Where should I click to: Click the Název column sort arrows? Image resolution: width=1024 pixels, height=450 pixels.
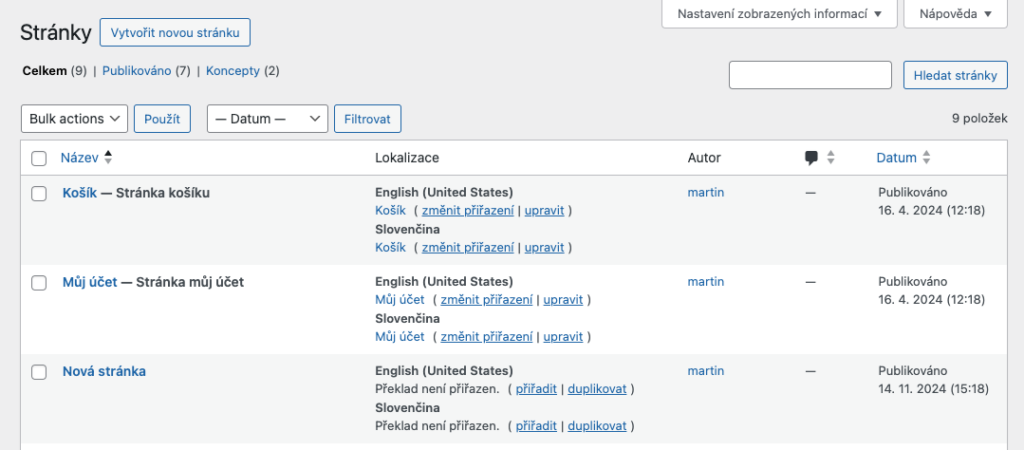[108, 157]
